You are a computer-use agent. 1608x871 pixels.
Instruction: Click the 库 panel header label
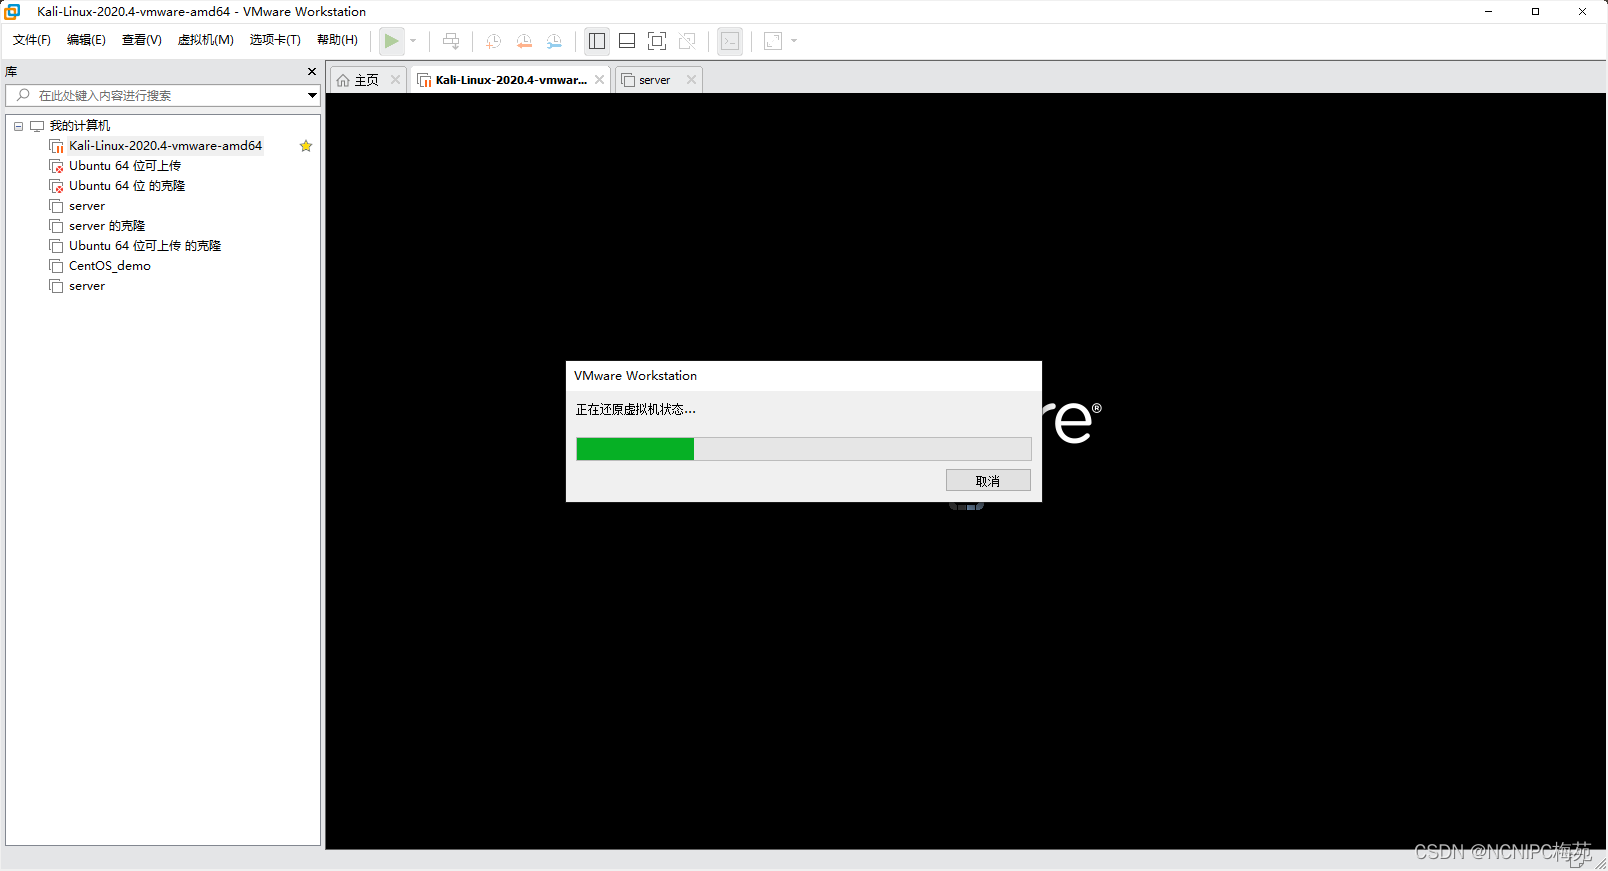pos(11,72)
